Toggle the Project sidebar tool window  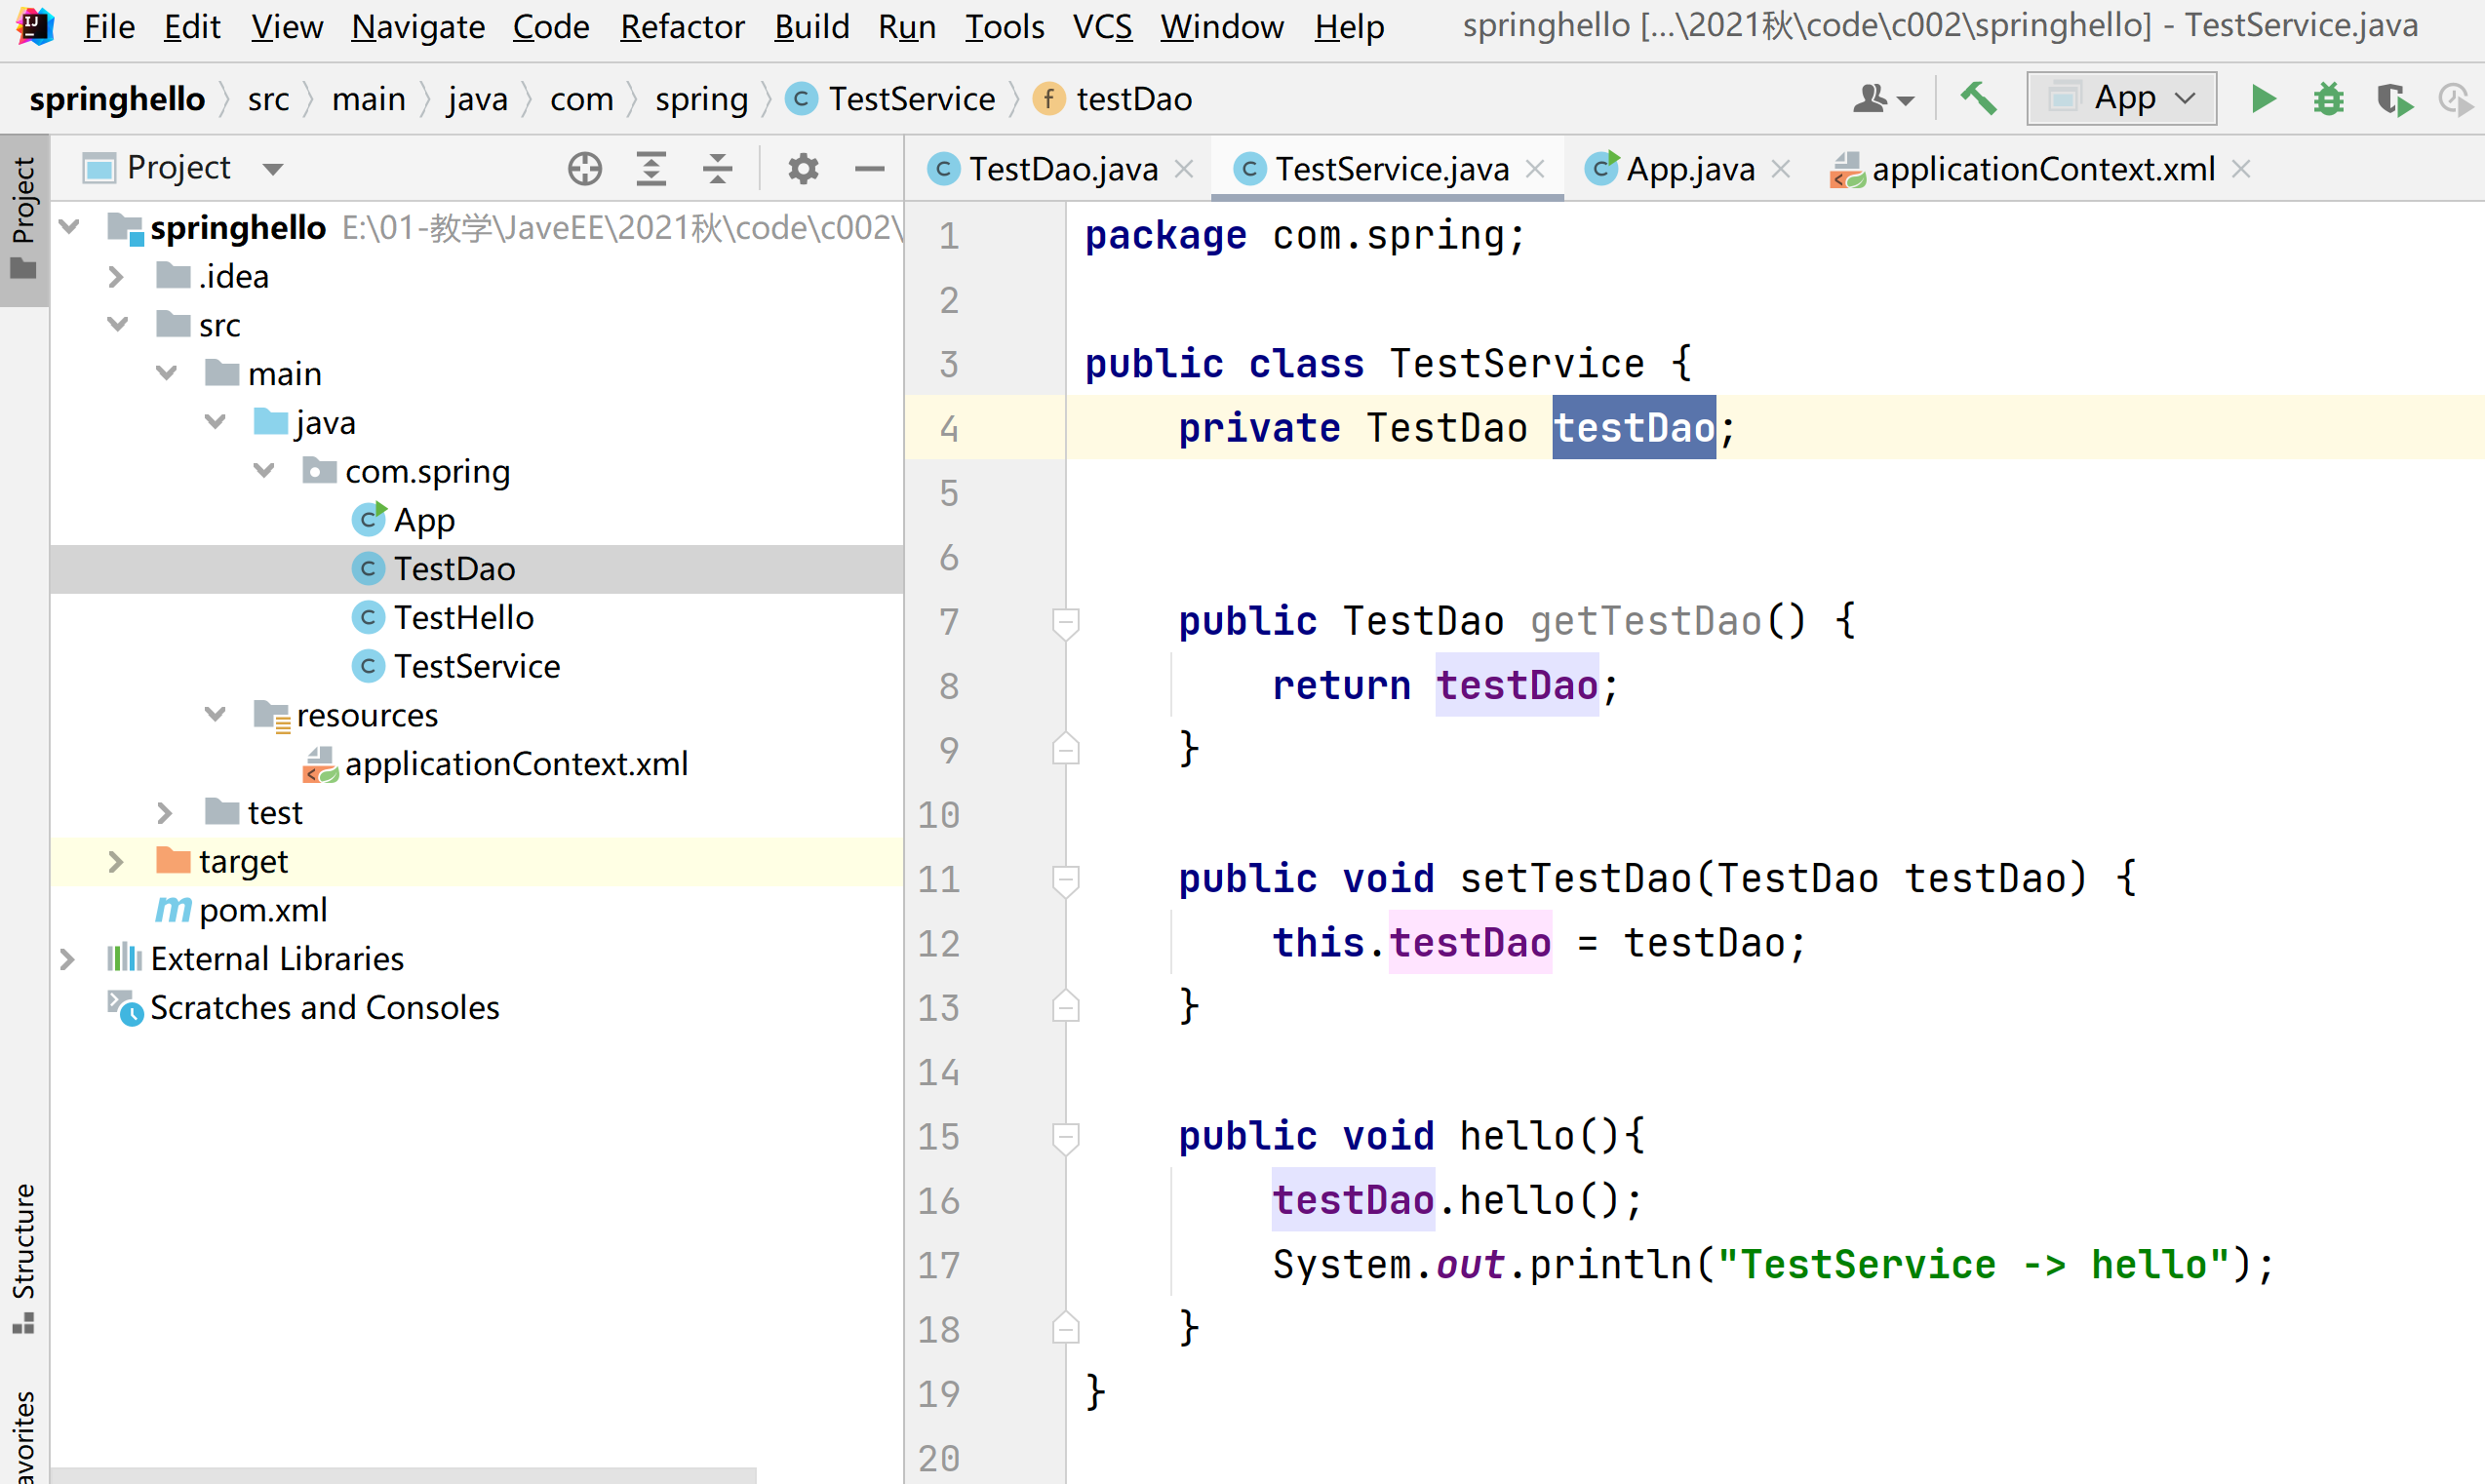pyautogui.click(x=23, y=215)
